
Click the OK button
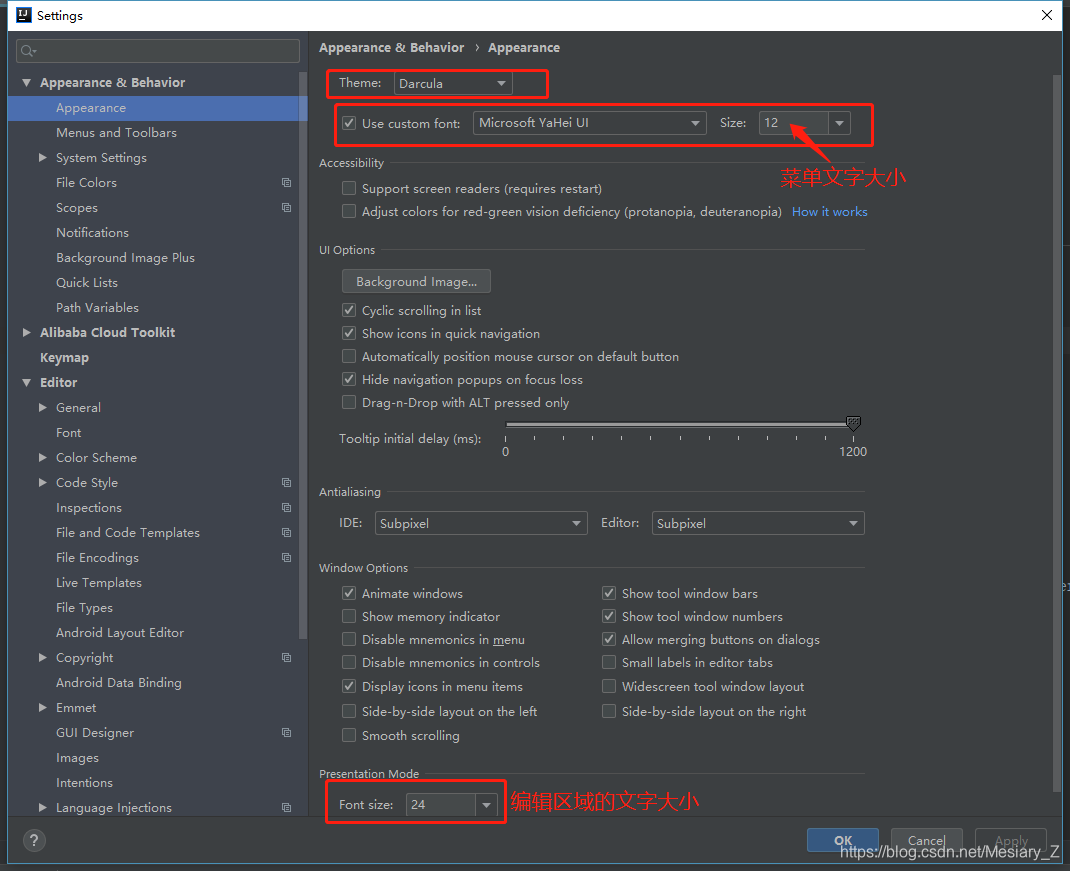point(843,840)
